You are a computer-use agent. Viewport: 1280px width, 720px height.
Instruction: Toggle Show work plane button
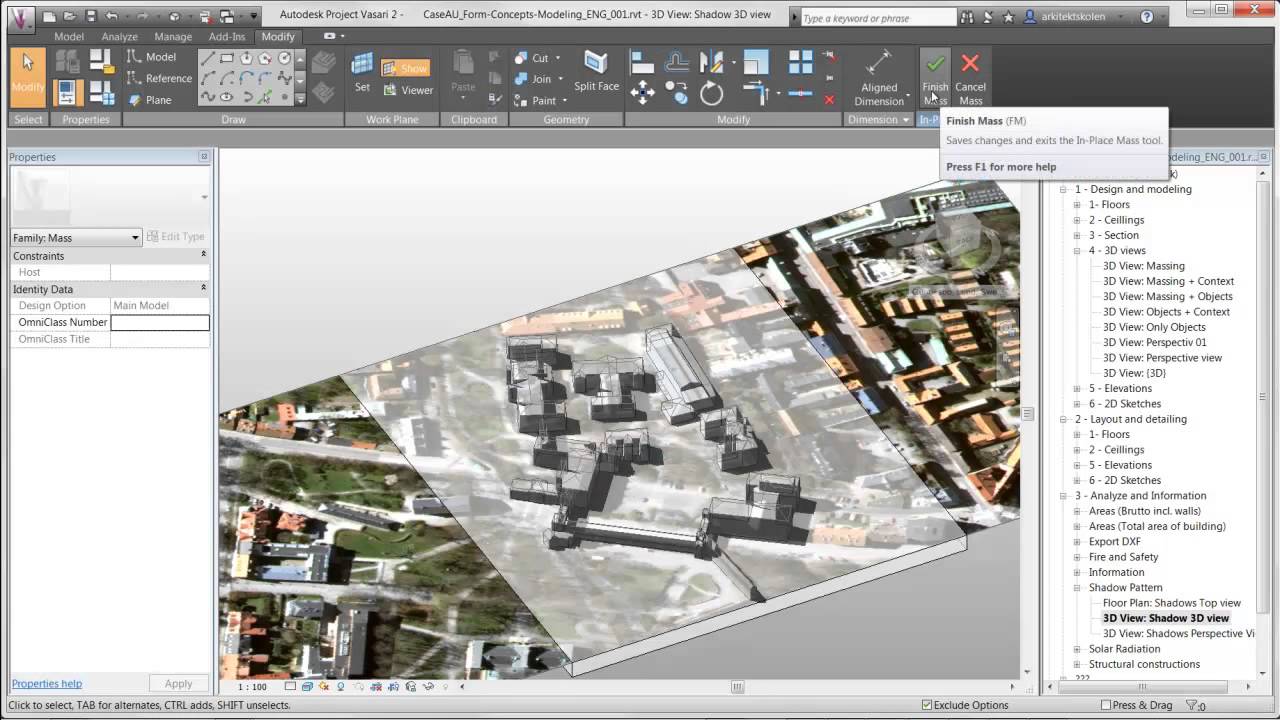pos(405,68)
